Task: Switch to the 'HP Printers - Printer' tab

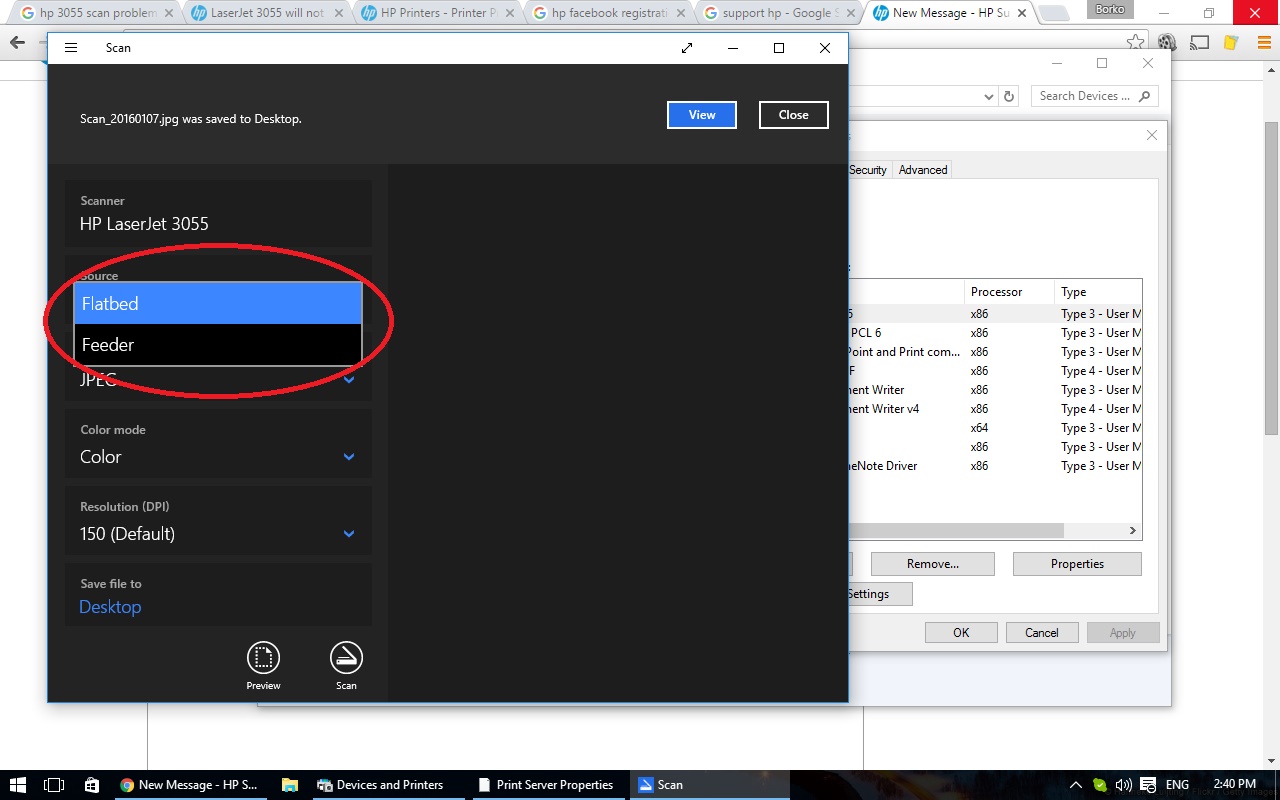Action: [438, 14]
